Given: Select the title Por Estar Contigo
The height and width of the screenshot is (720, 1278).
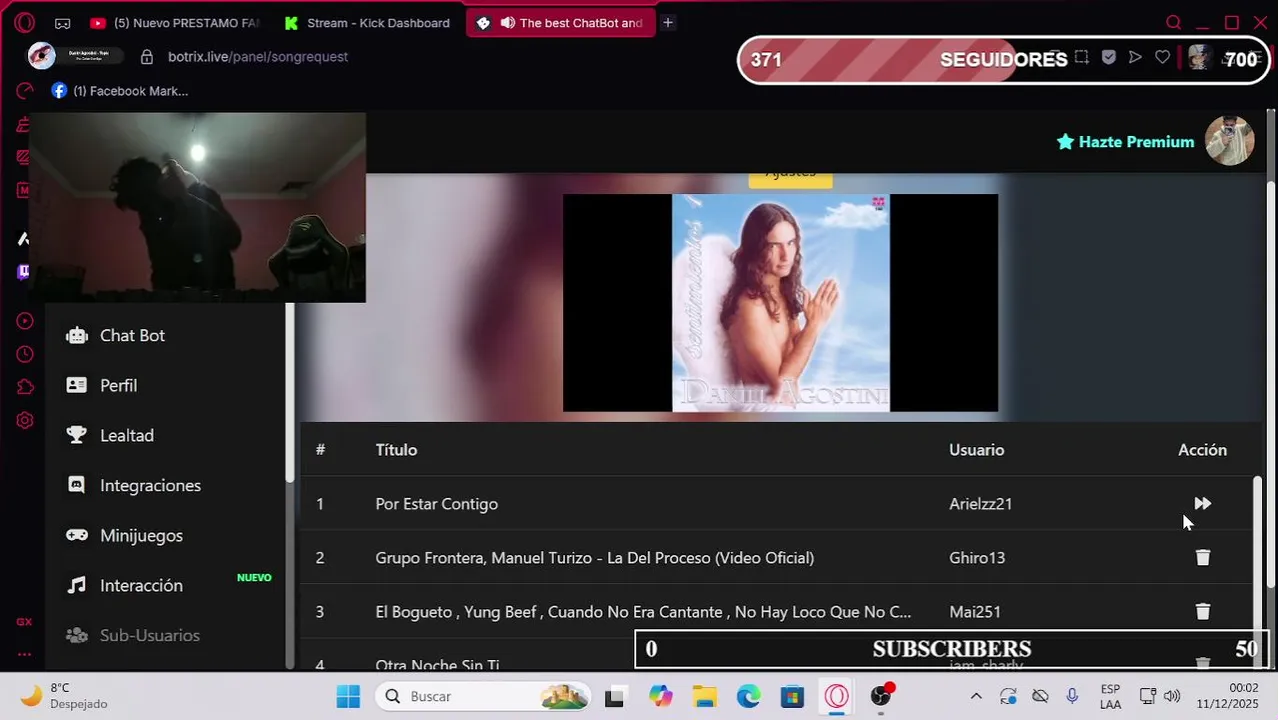Looking at the screenshot, I should [x=436, y=504].
